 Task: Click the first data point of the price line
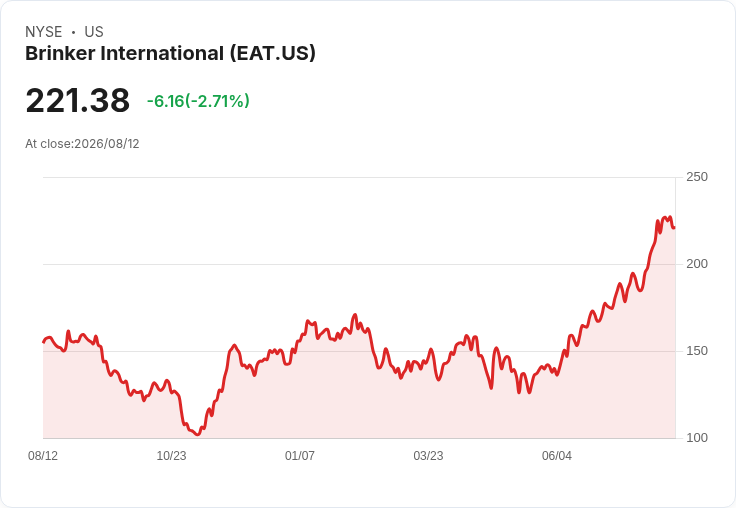click(x=44, y=342)
